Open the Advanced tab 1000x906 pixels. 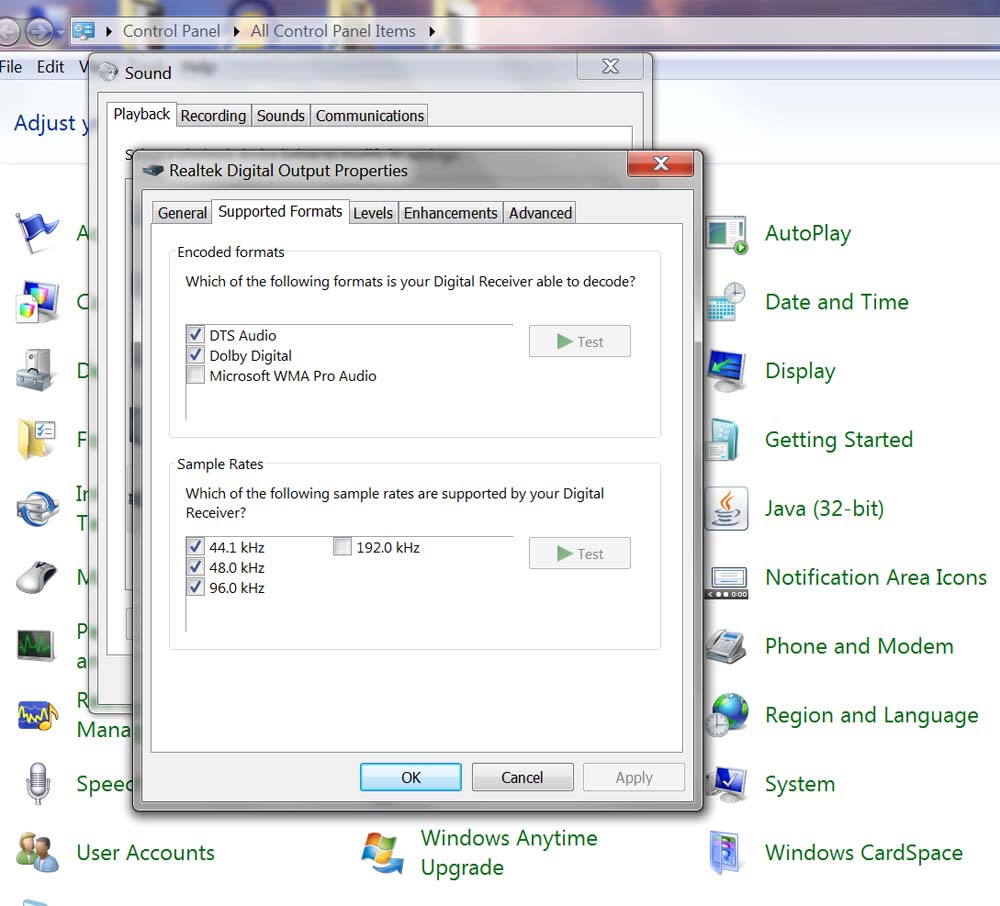point(540,213)
